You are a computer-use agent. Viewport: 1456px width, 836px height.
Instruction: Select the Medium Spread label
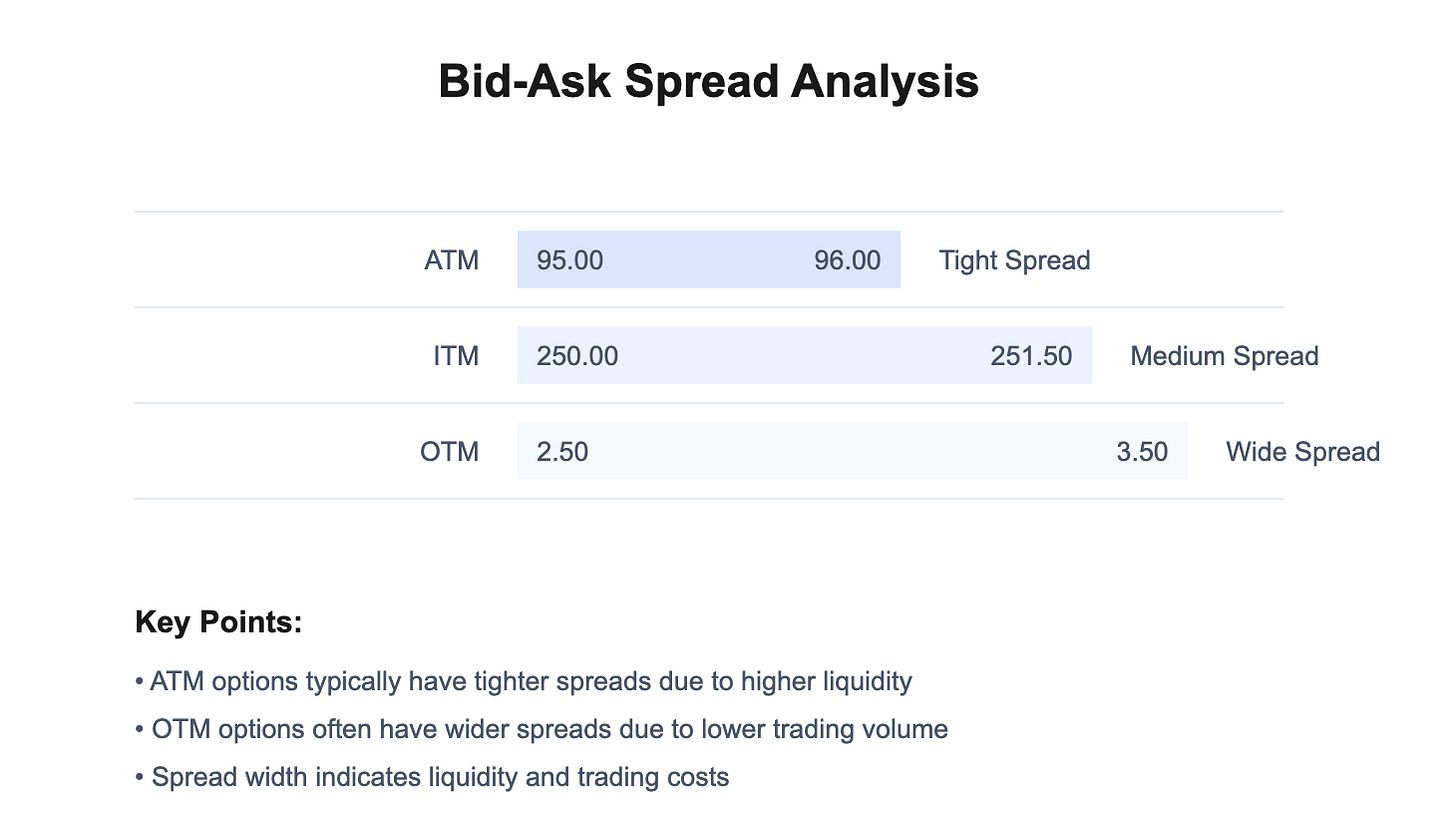pyautogui.click(x=1224, y=356)
